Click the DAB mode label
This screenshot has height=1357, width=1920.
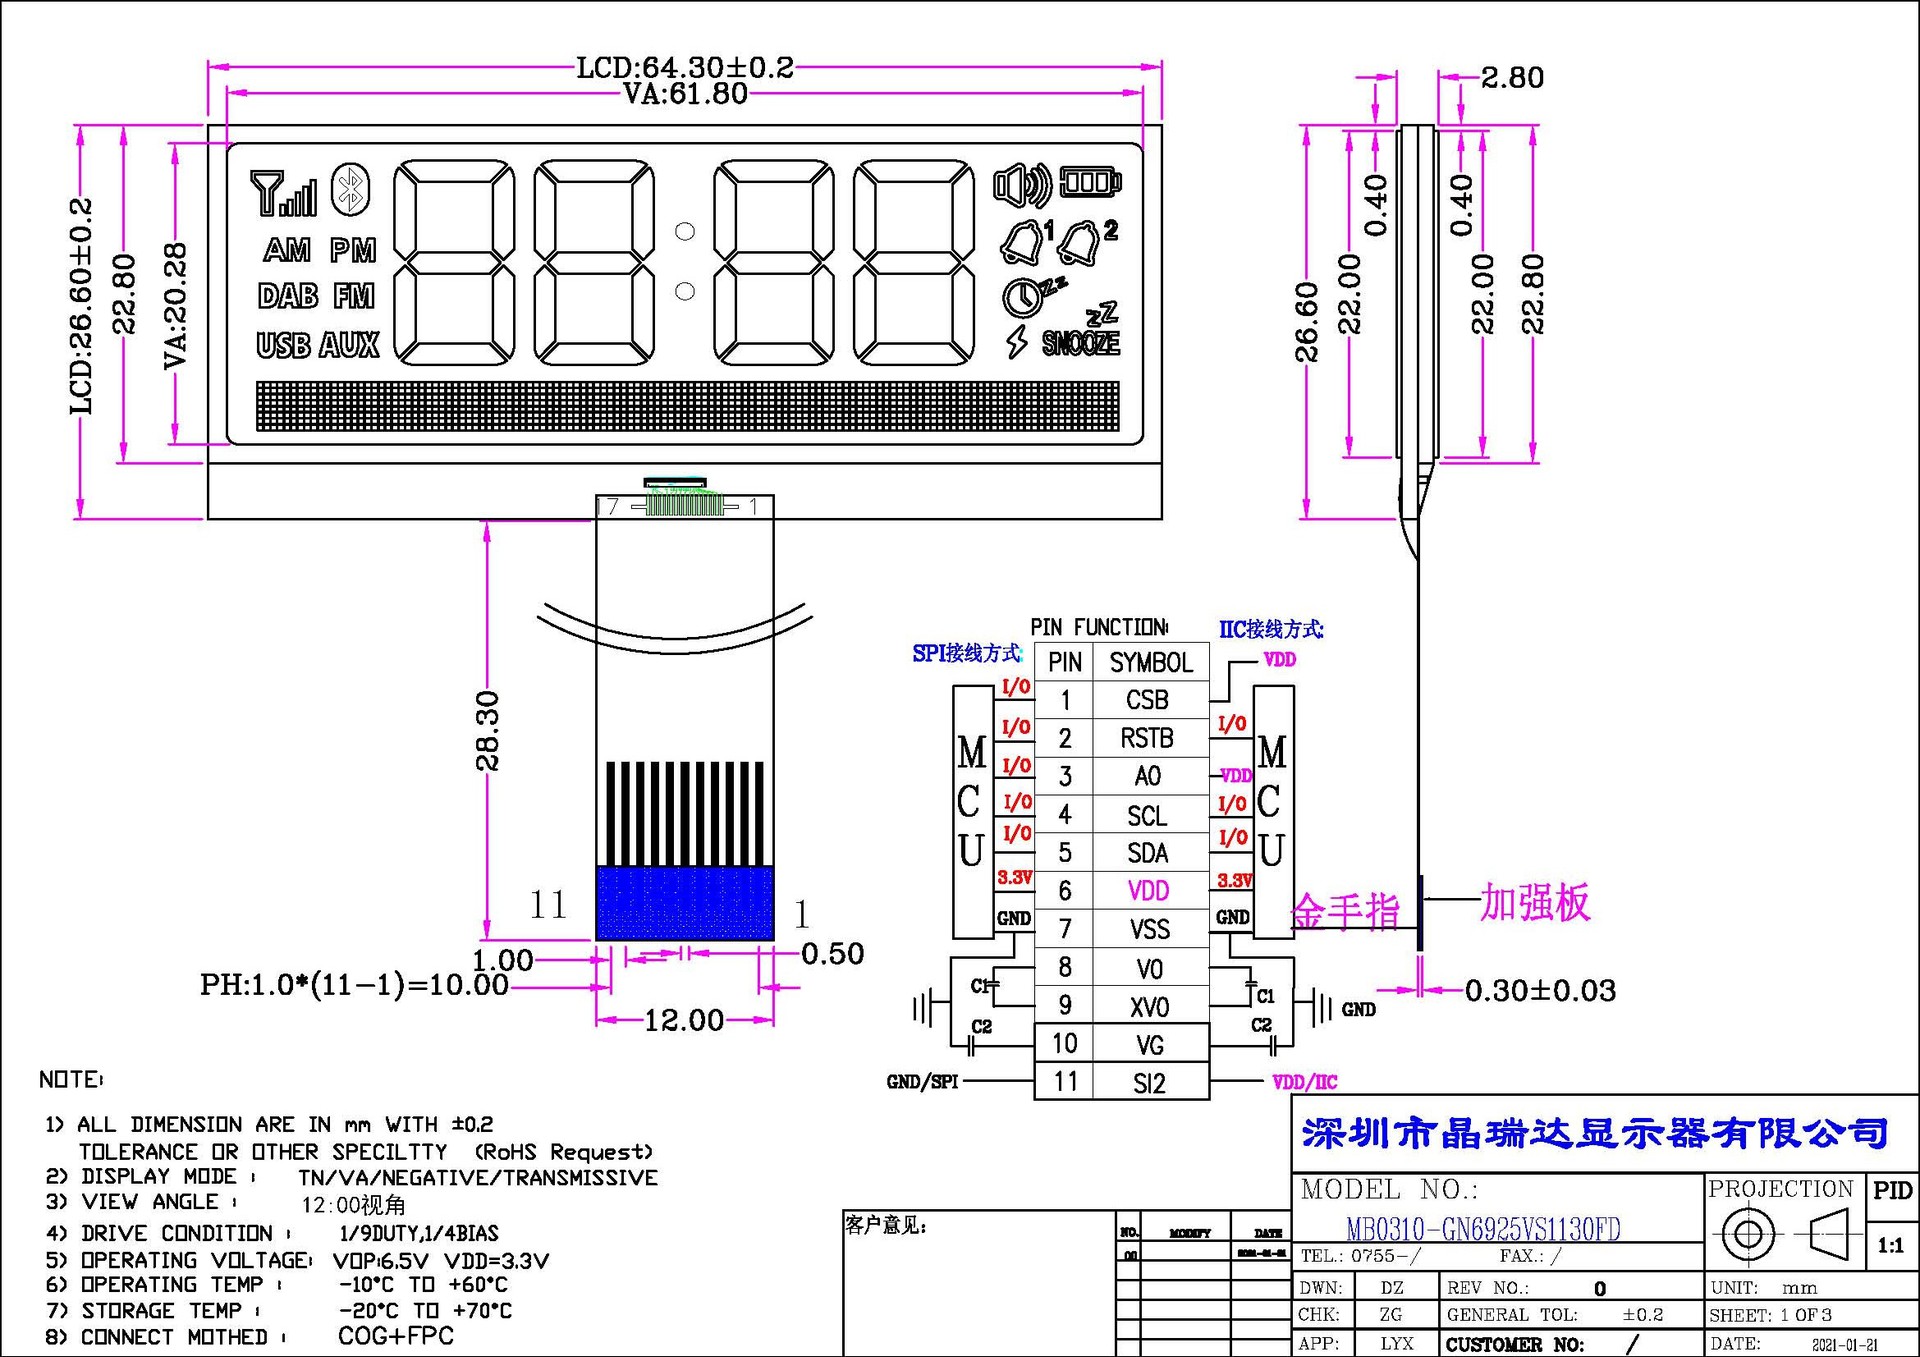(x=287, y=296)
